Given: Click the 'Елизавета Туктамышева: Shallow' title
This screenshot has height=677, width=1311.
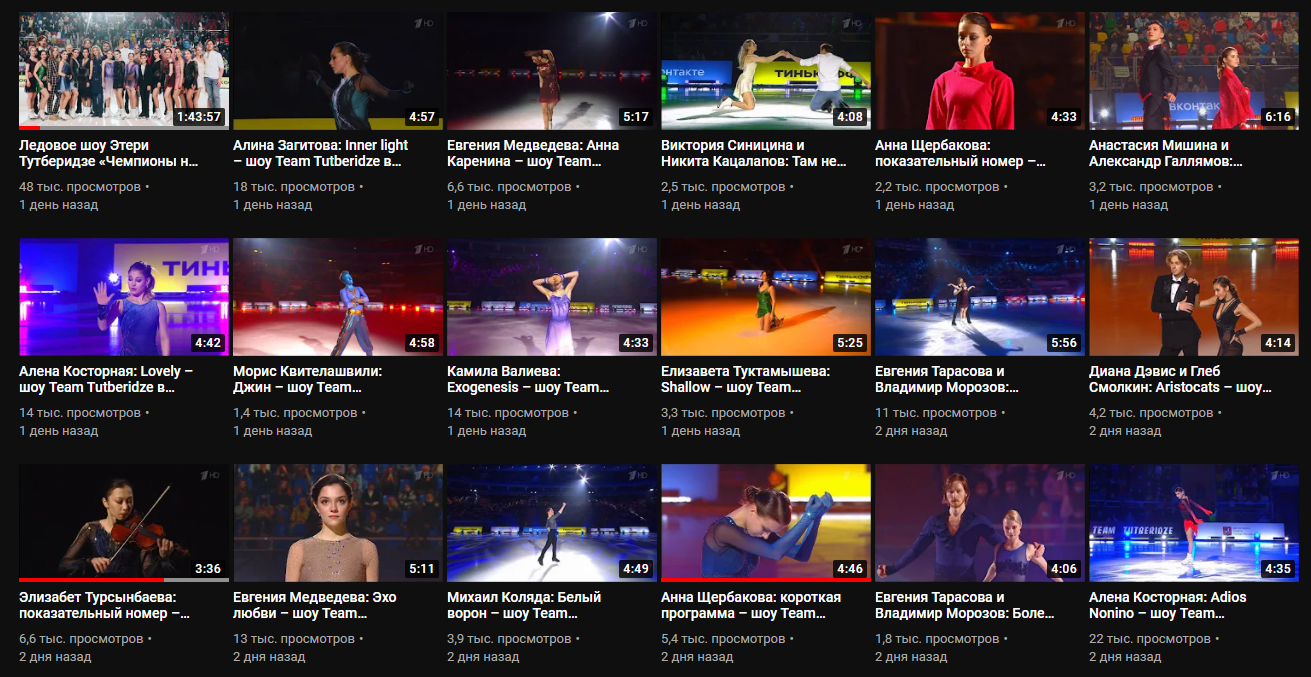Looking at the screenshot, I should coord(745,379).
